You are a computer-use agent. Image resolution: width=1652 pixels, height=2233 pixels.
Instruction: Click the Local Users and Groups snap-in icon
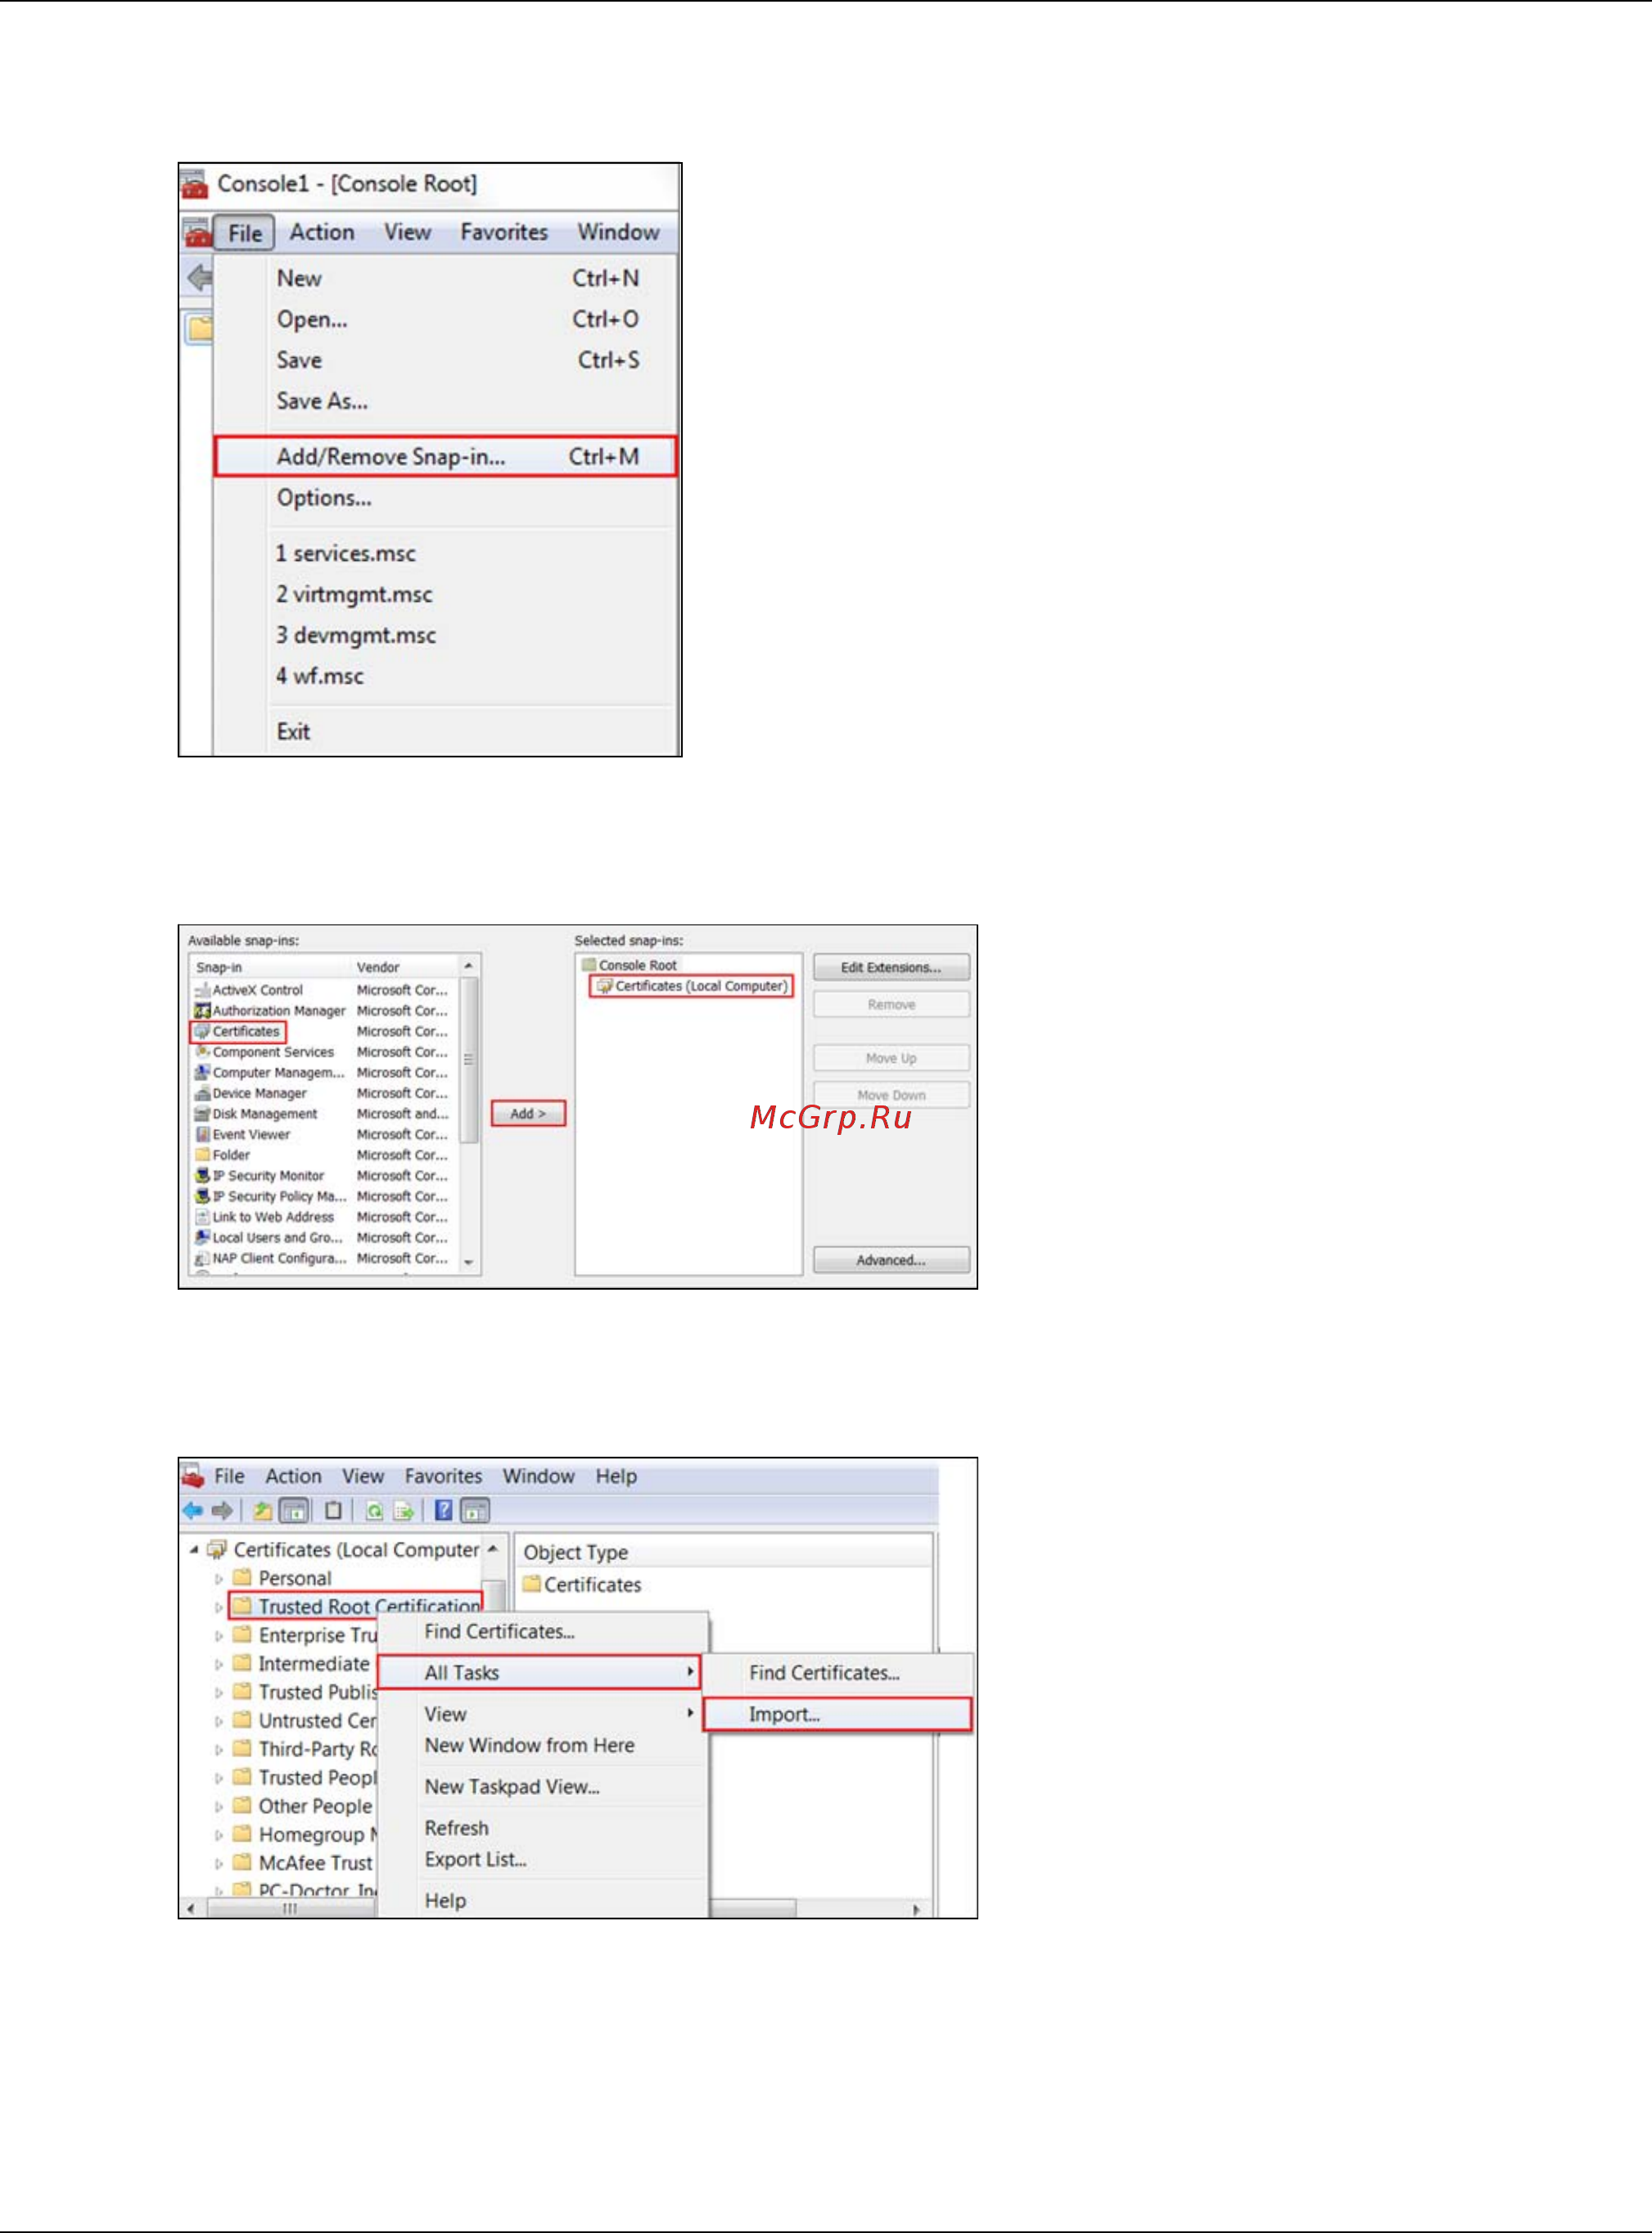202,1237
